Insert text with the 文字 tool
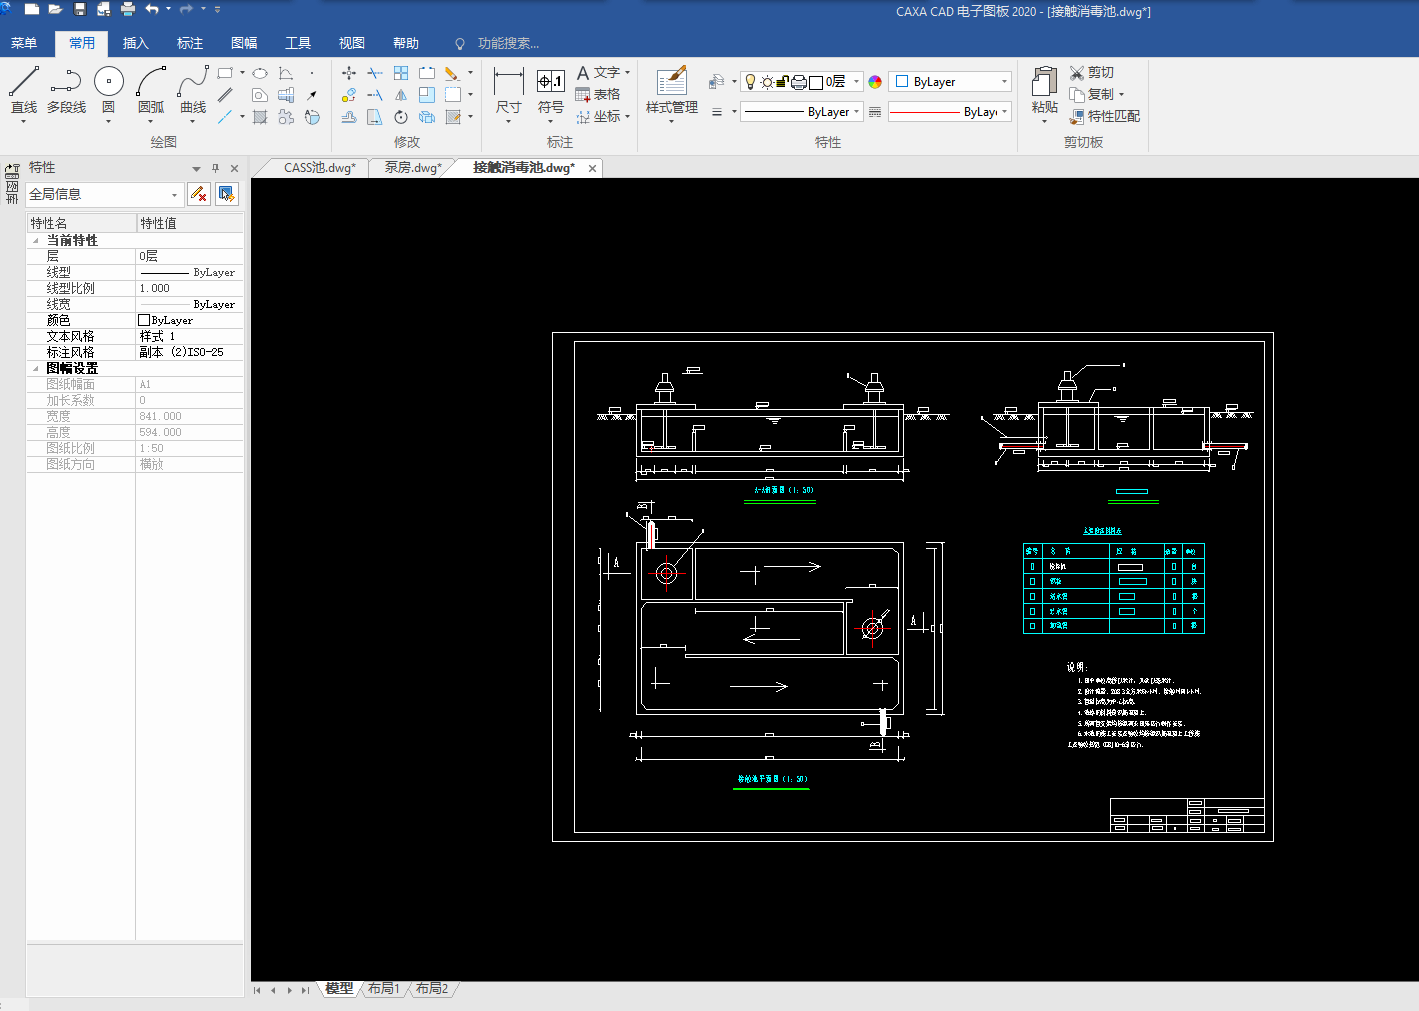Viewport: 1419px width, 1011px height. (x=598, y=73)
